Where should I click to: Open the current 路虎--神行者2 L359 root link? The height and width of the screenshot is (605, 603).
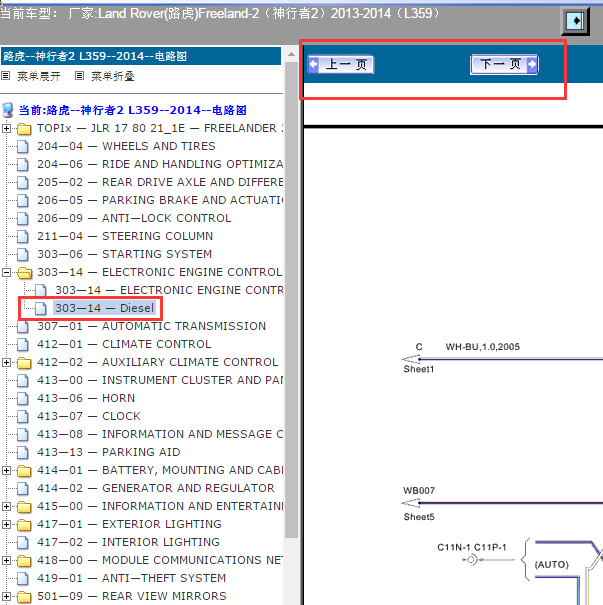(132, 110)
